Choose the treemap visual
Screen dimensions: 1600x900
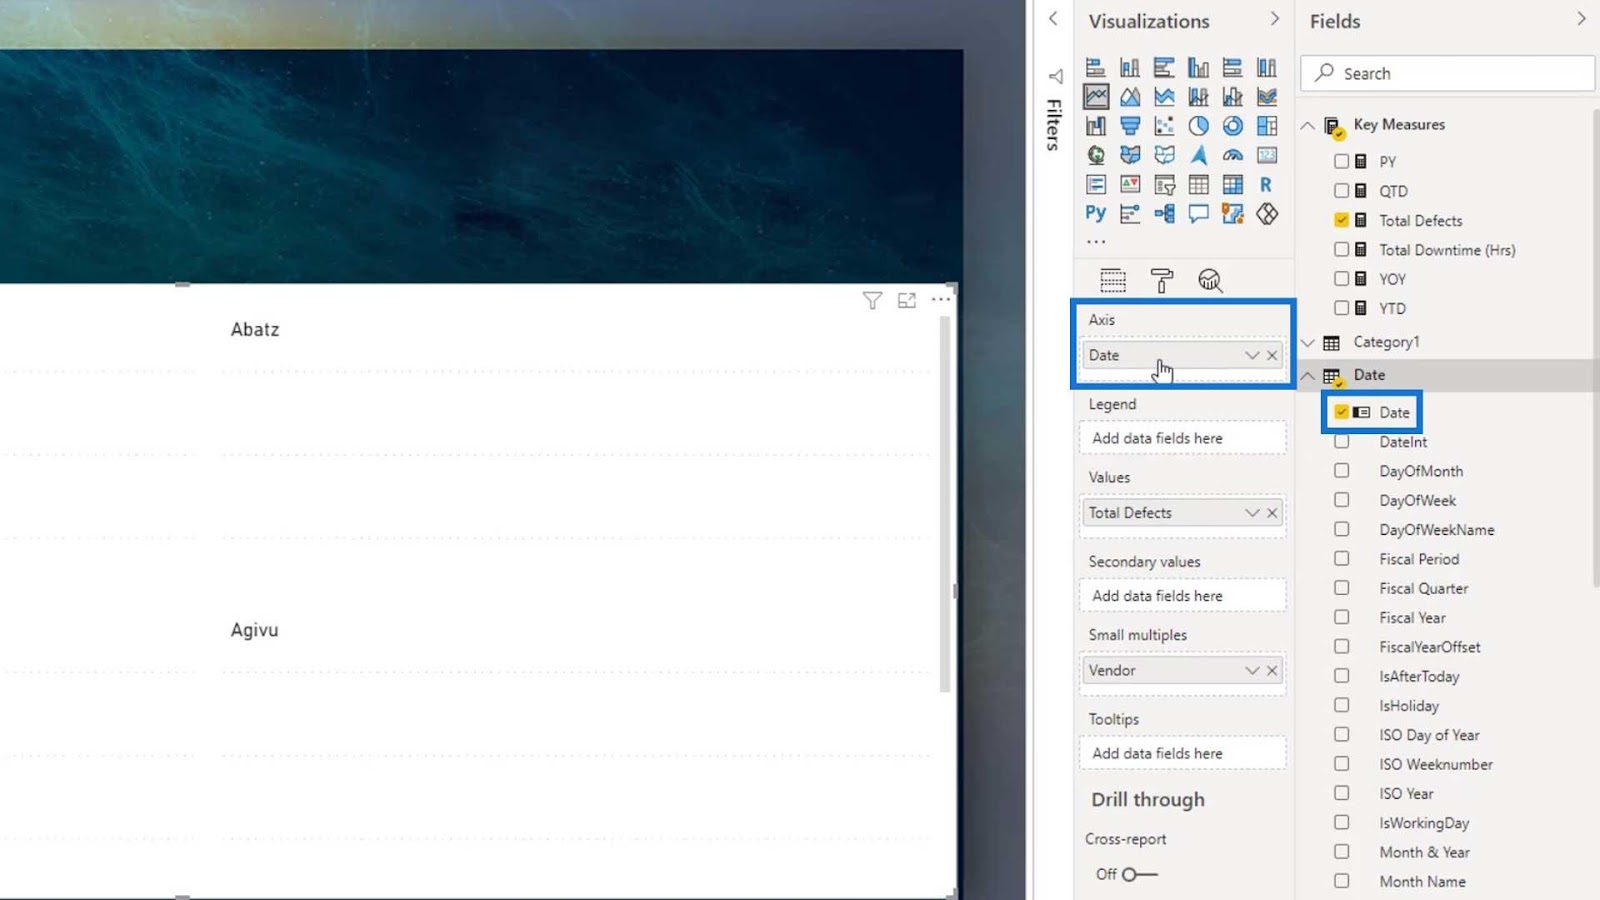click(x=1267, y=126)
